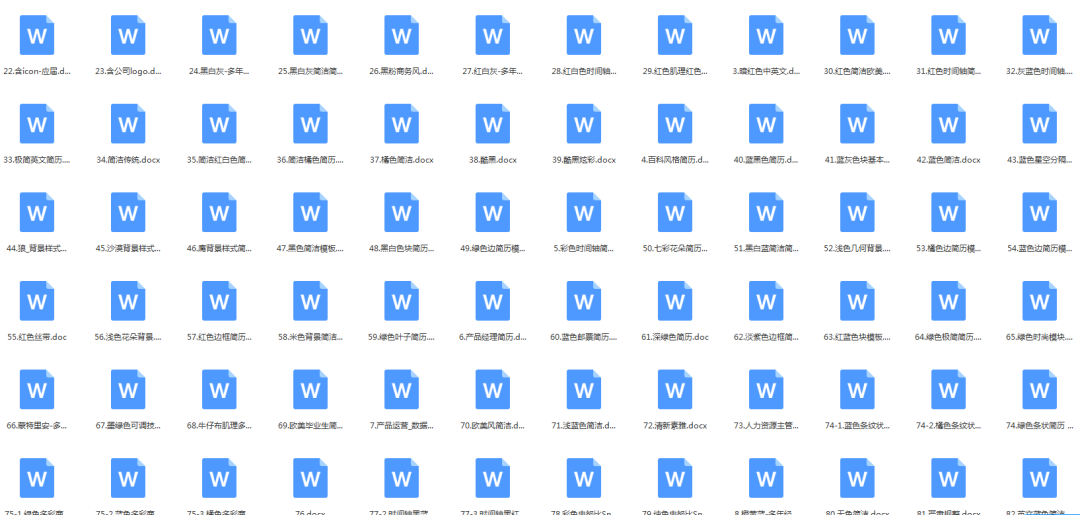Screen dimensions: 1080x515
Task: Select the label 30.红色简洁欧美
Action: tap(858, 71)
